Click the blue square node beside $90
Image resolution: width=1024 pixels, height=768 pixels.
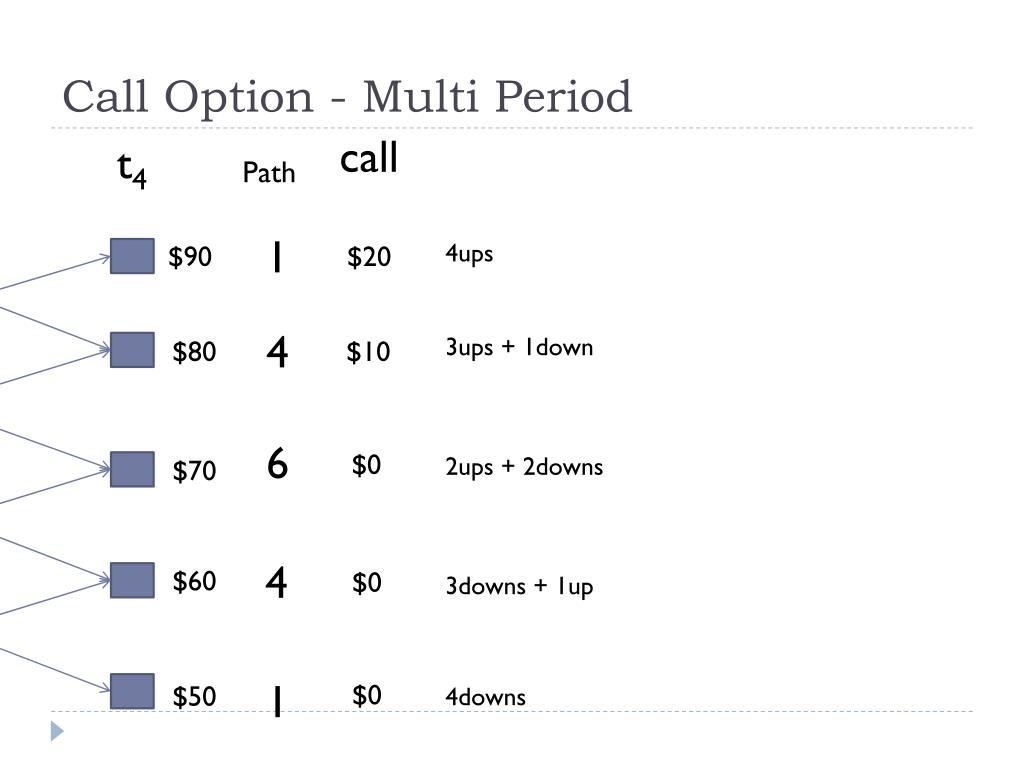coord(133,256)
